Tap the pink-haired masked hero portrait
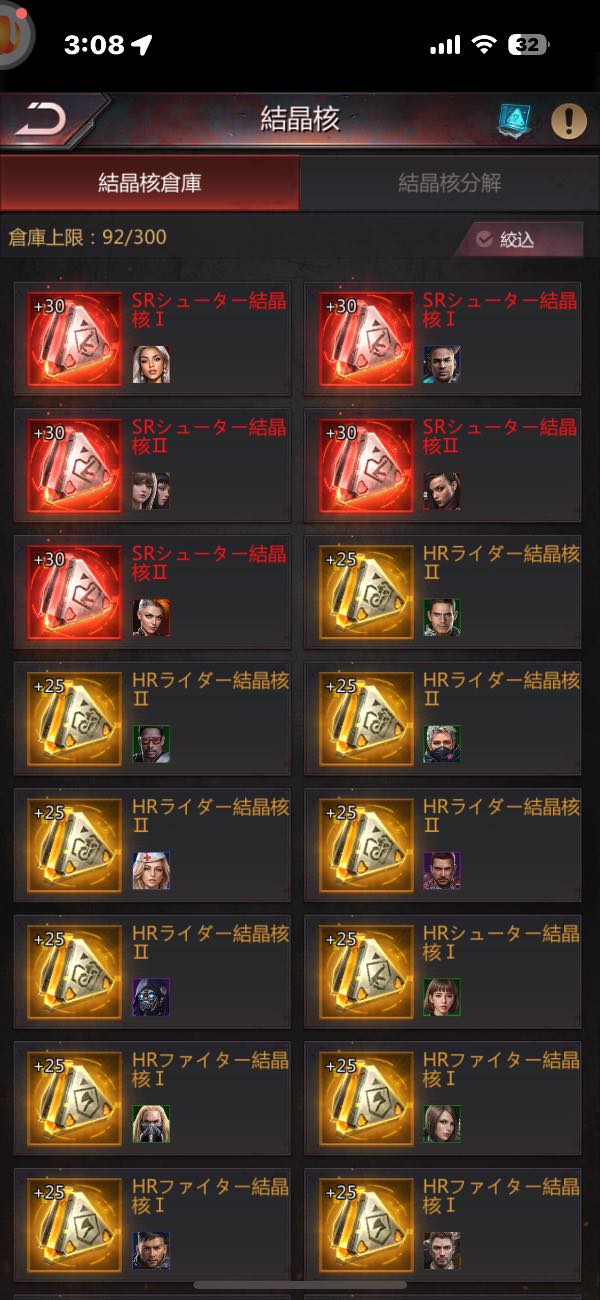The height and width of the screenshot is (1300, 600). click(x=442, y=744)
